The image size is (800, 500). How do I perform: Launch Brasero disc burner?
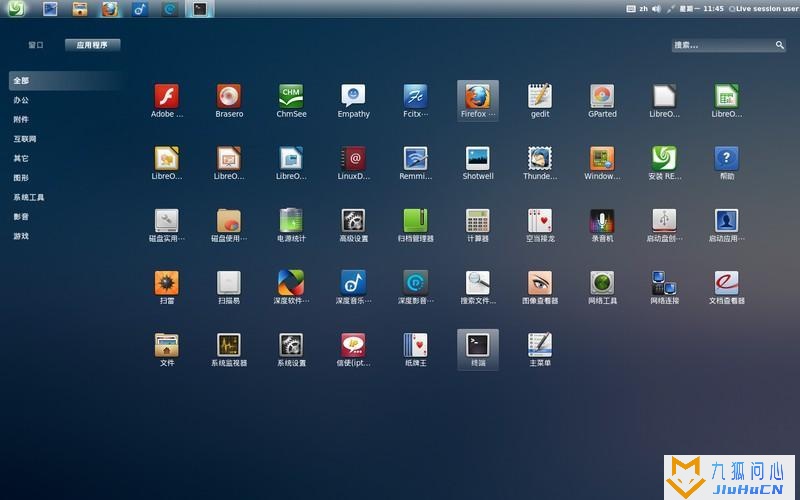(x=229, y=101)
